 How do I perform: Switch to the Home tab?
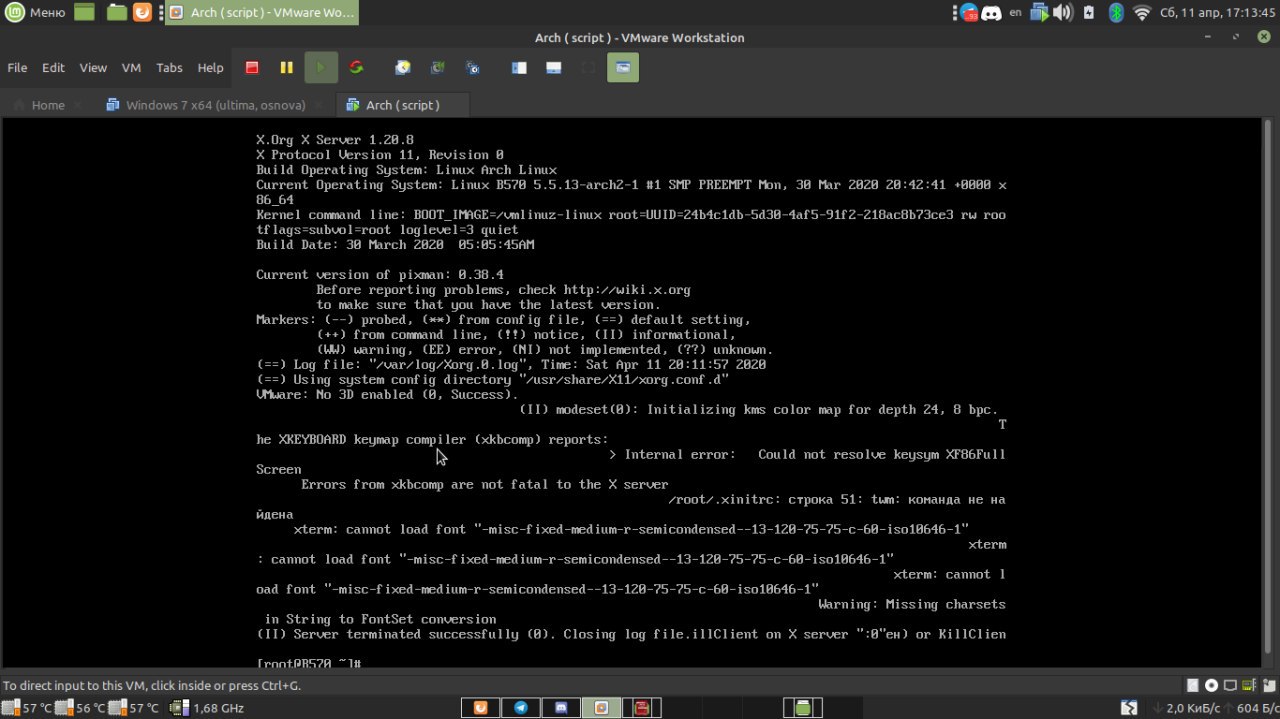tap(48, 105)
